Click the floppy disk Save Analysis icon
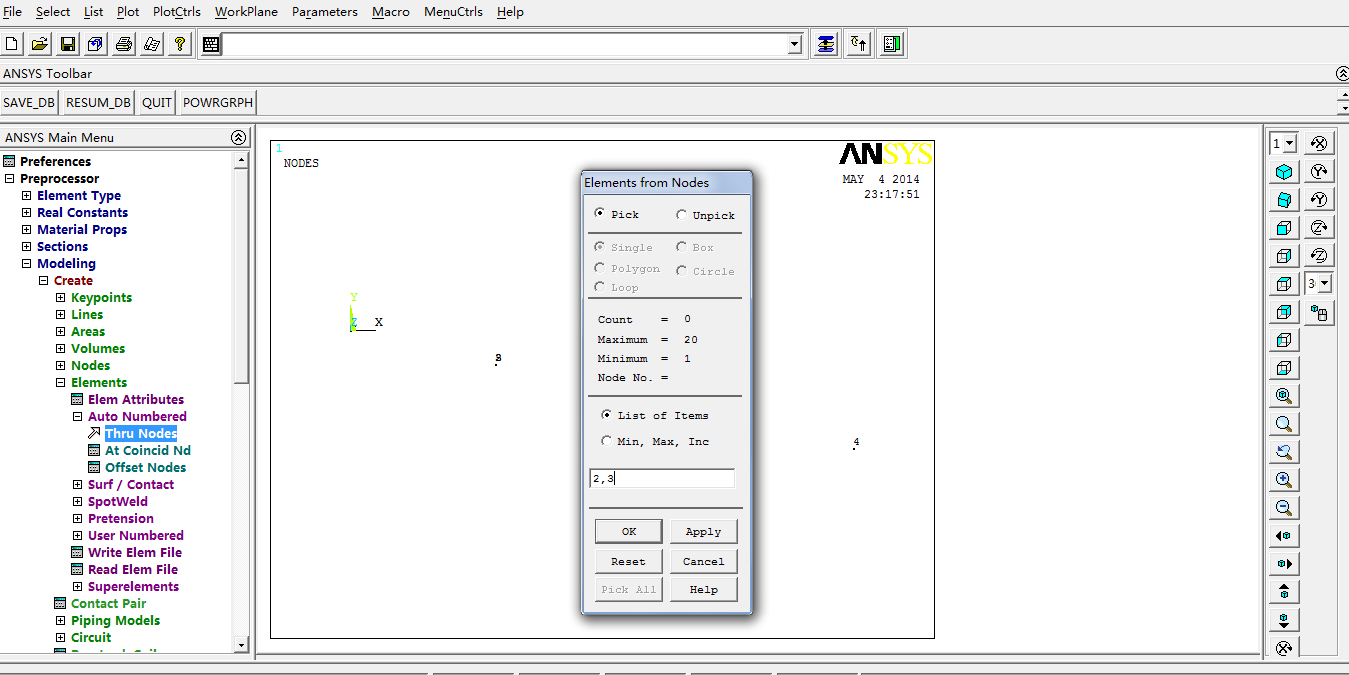This screenshot has height=675, width=1349. (68, 44)
